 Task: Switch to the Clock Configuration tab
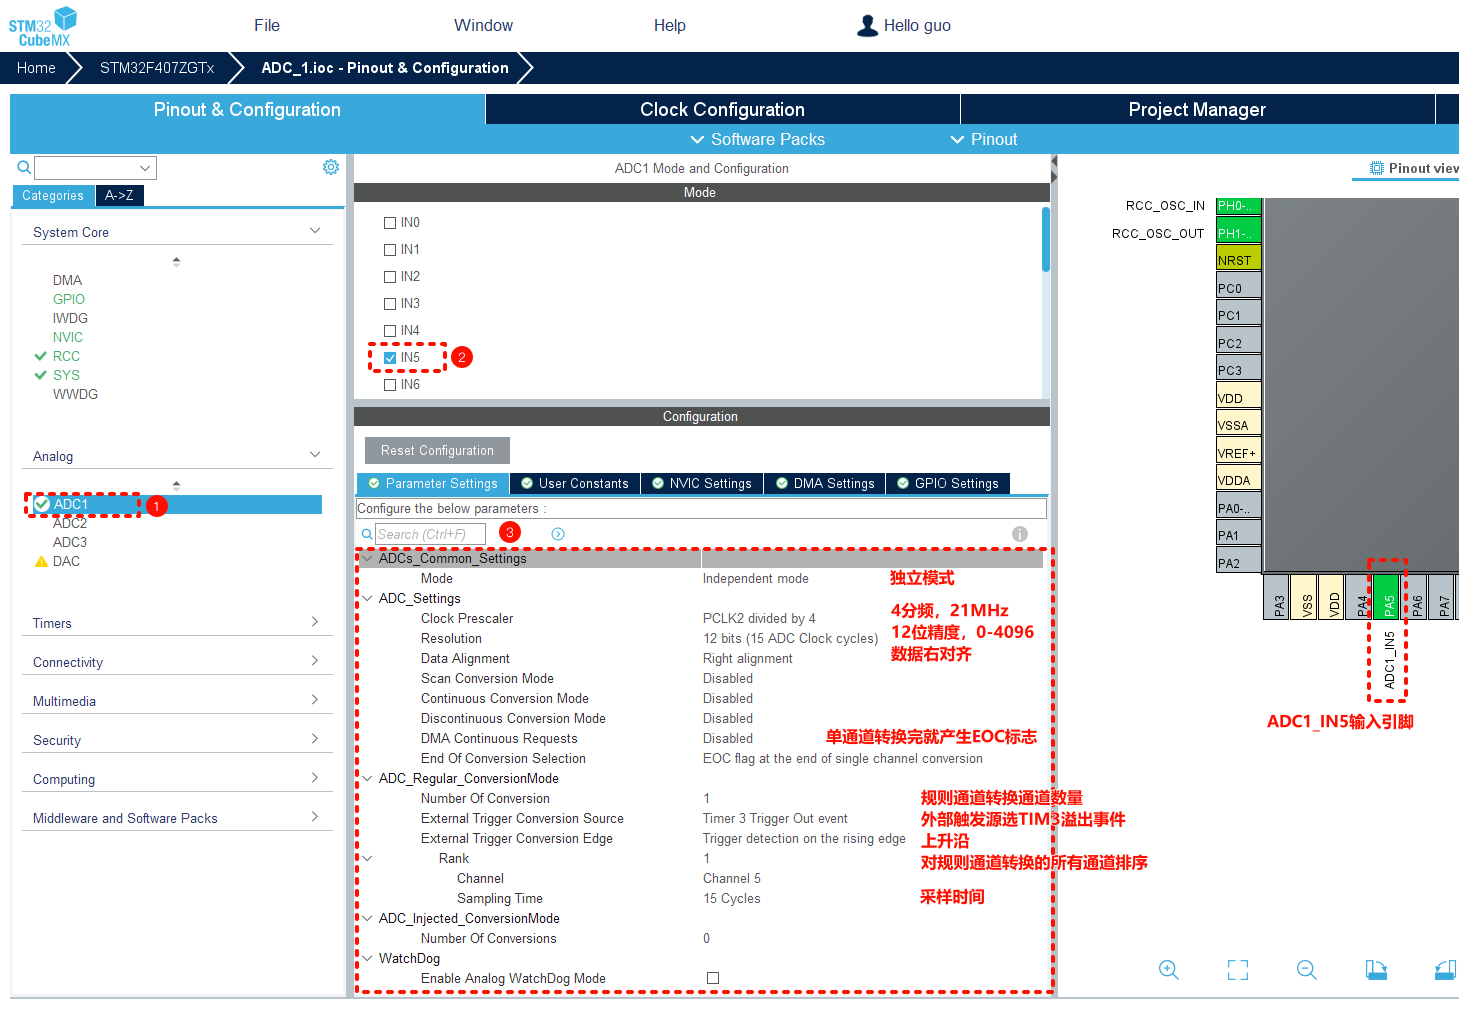tap(722, 109)
